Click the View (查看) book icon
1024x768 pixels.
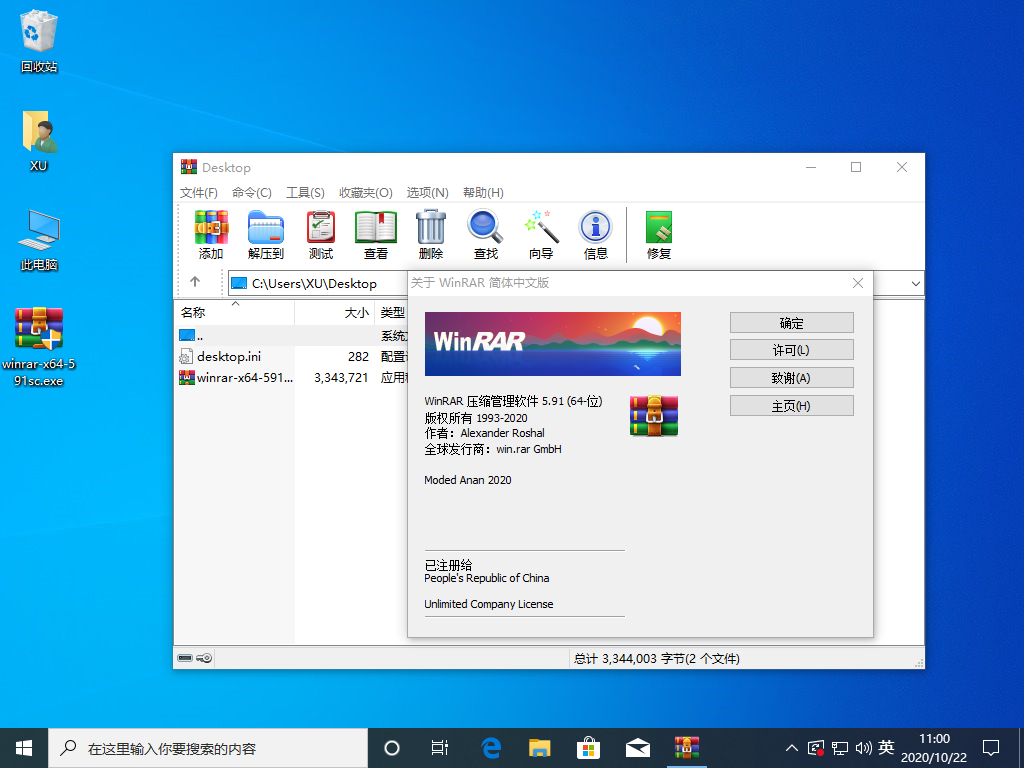tap(376, 235)
